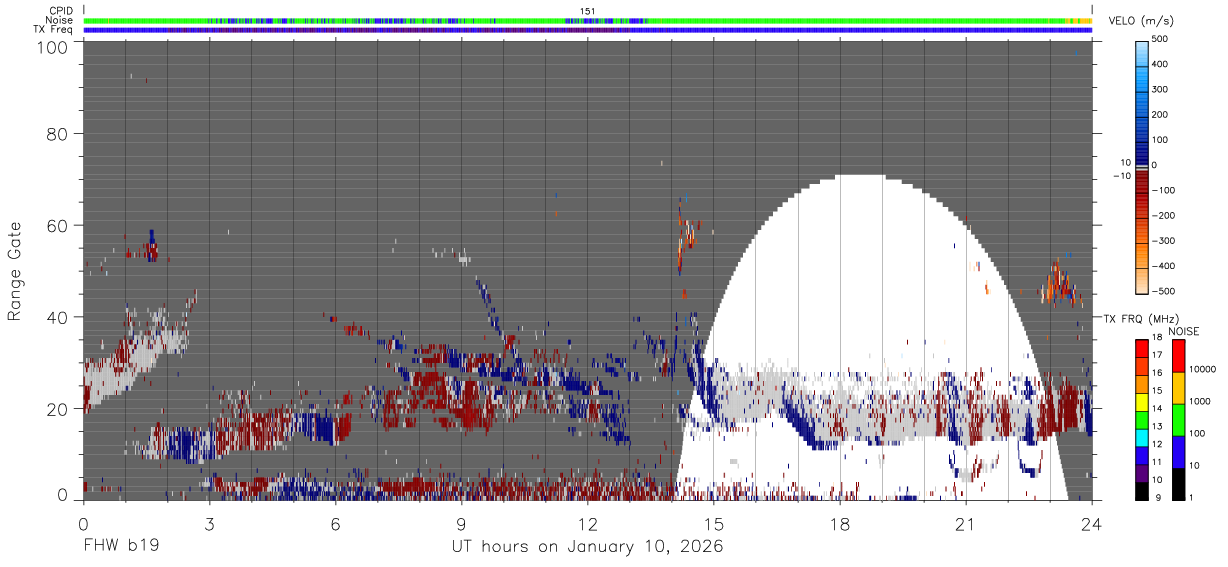Click noise legend label 100
Screen dimensions: 1228x567
point(1197,433)
